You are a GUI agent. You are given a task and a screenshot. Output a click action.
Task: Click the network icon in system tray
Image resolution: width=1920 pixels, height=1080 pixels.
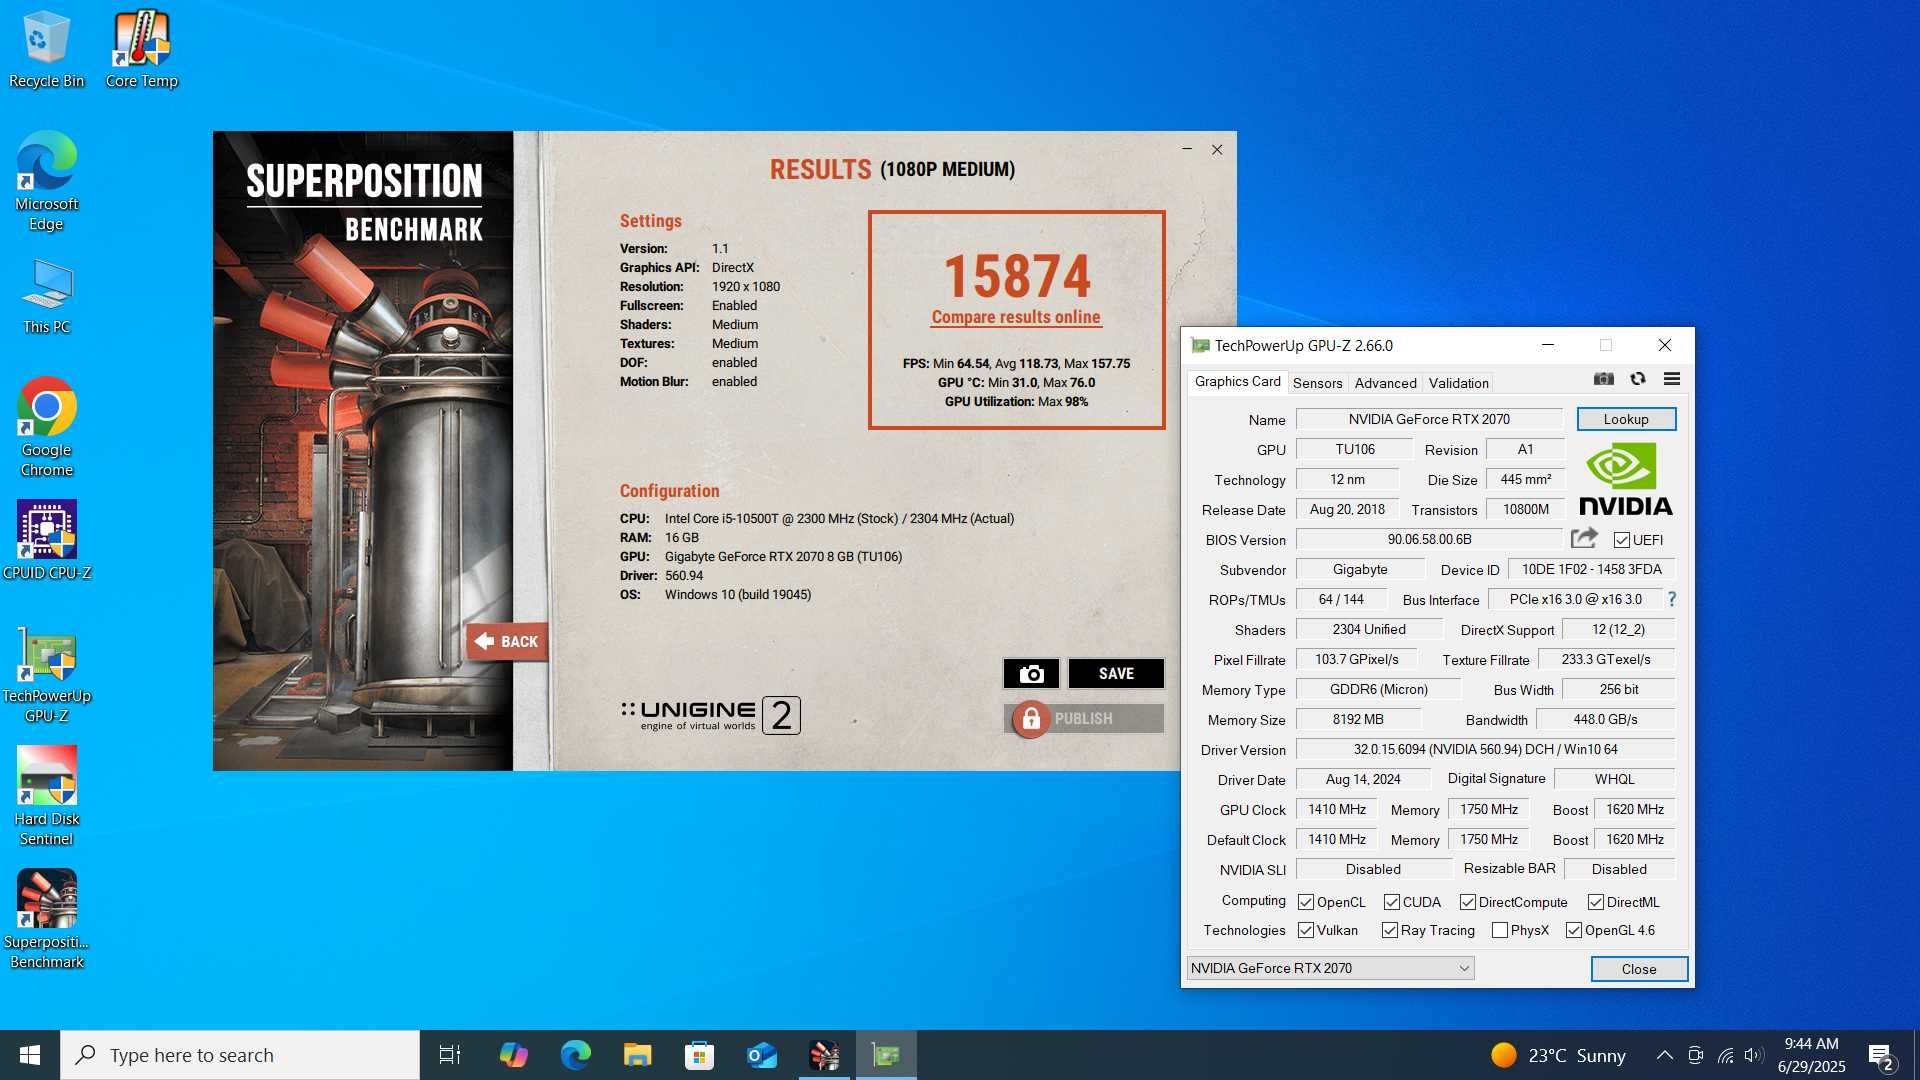coord(1725,1055)
